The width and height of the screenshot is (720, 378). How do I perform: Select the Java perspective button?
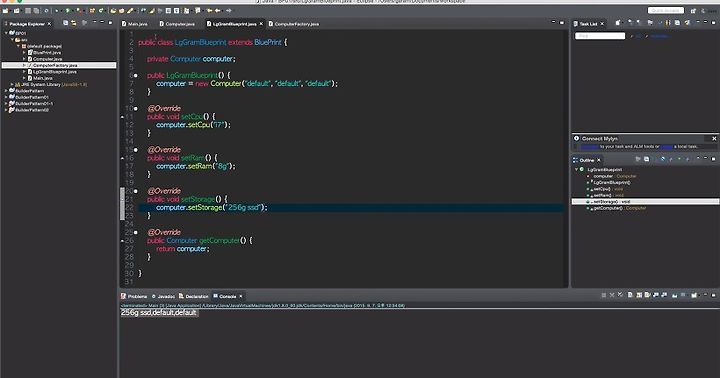coord(709,11)
